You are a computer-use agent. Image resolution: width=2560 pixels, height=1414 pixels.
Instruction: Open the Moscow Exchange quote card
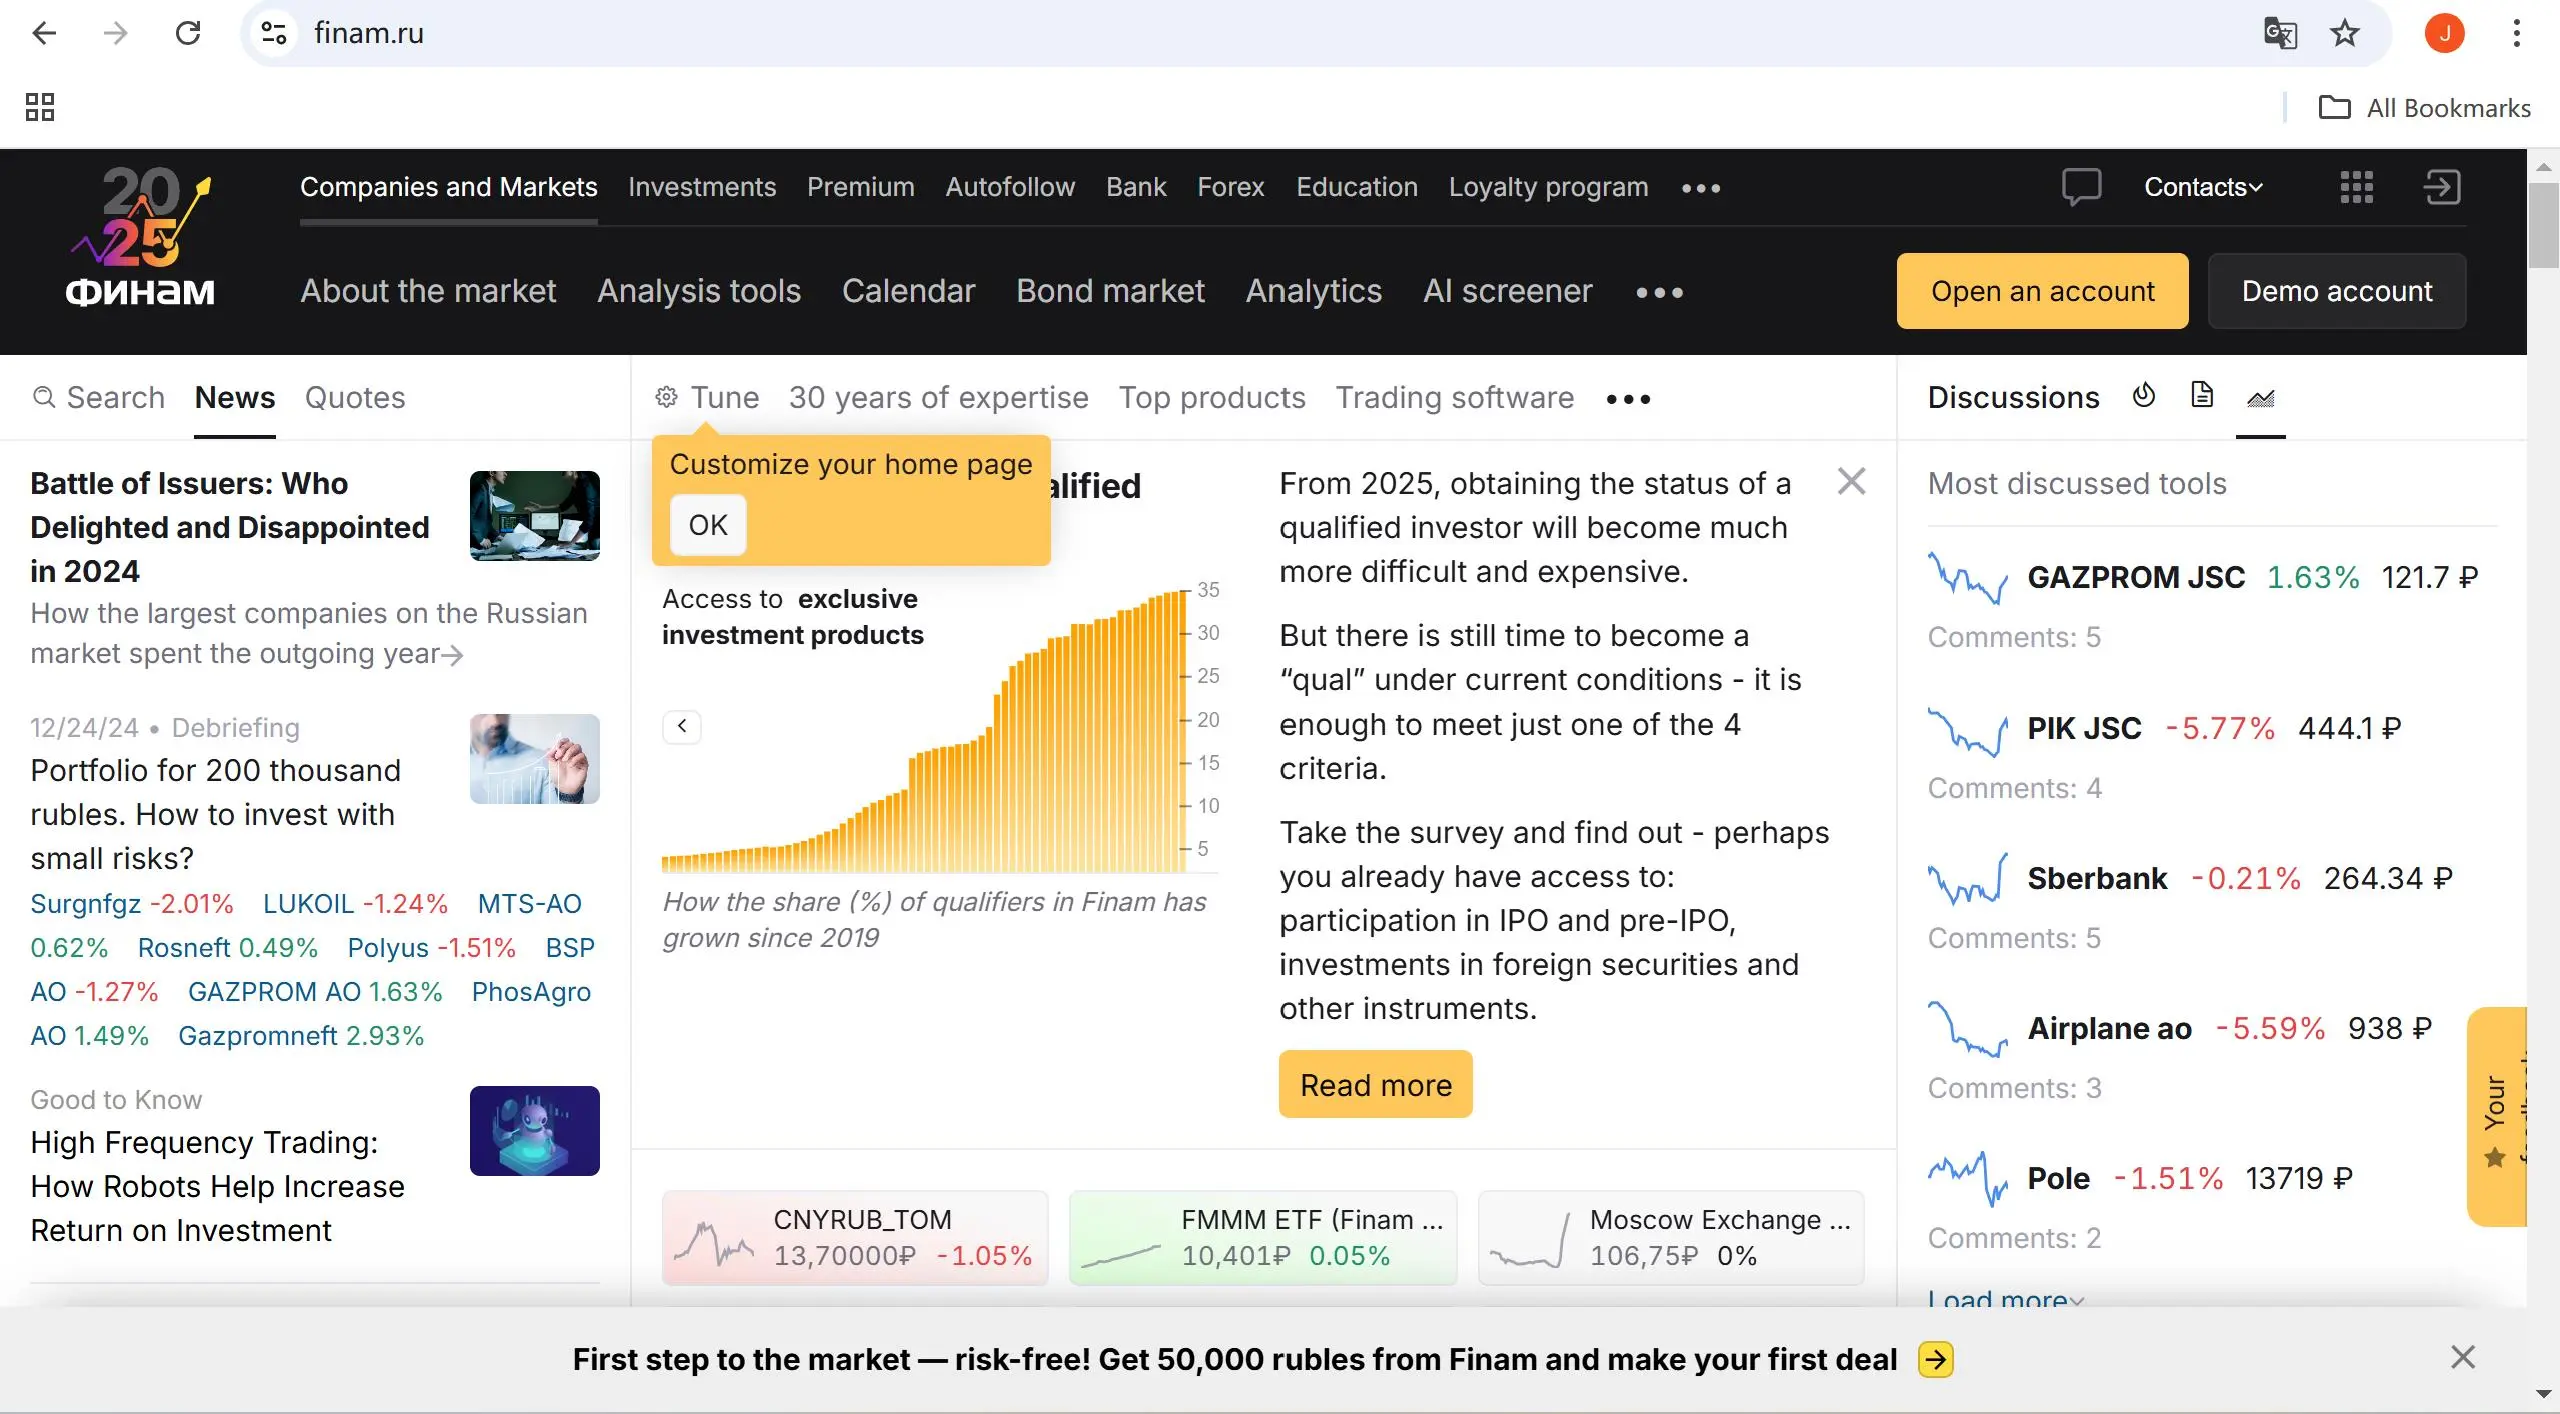[1671, 1238]
